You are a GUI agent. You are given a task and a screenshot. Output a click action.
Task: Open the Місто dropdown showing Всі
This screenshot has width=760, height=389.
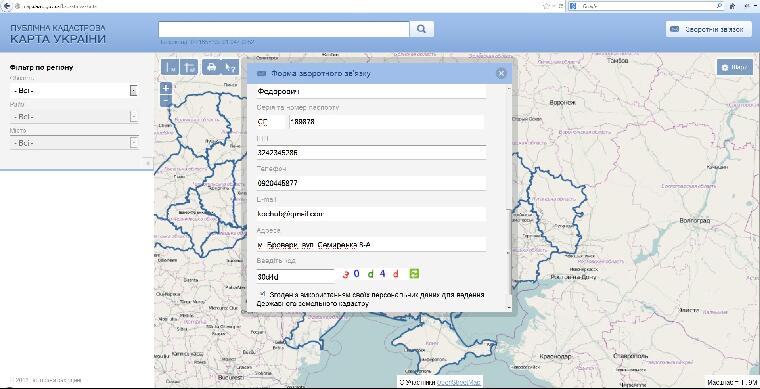click(x=74, y=143)
